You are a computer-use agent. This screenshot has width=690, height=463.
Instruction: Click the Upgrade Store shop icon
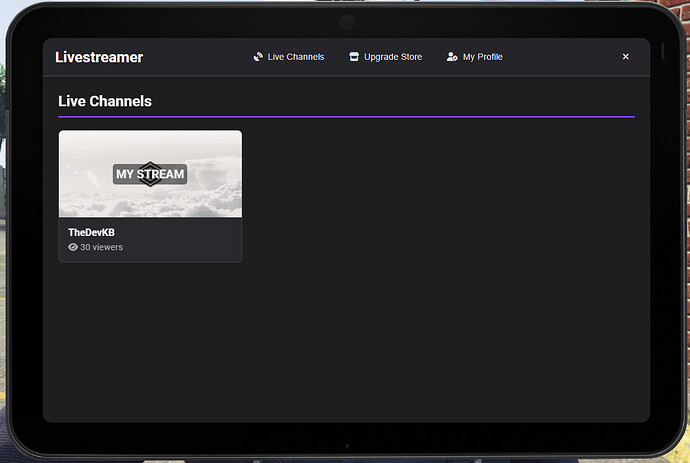coord(354,57)
